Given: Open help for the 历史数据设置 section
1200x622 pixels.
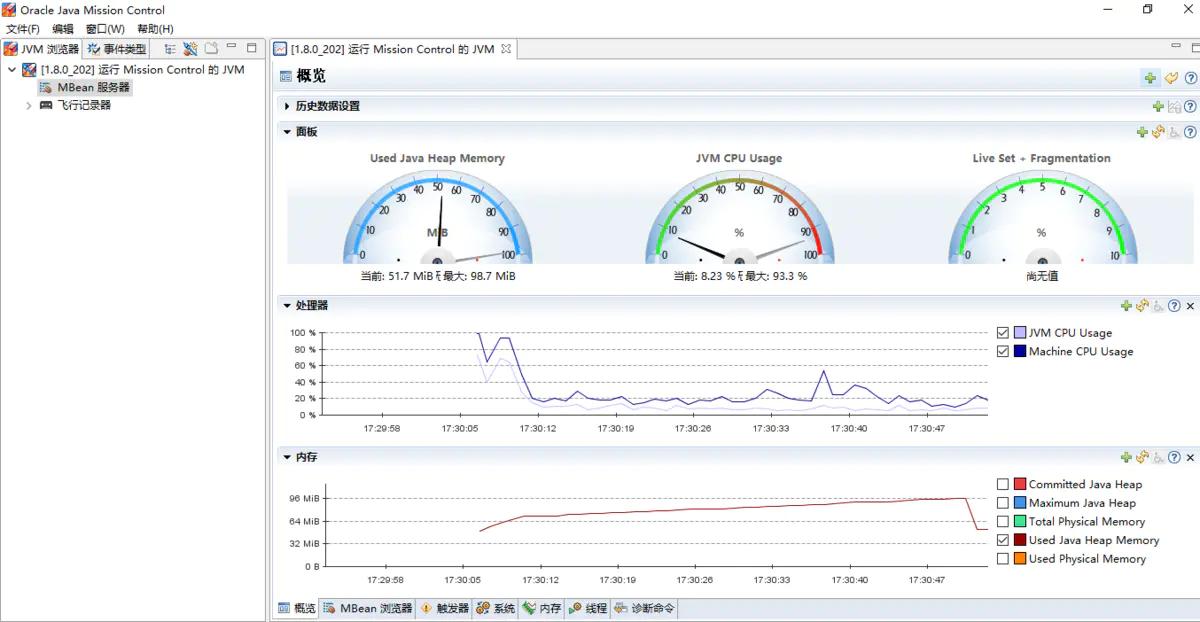Looking at the screenshot, I should (1190, 106).
